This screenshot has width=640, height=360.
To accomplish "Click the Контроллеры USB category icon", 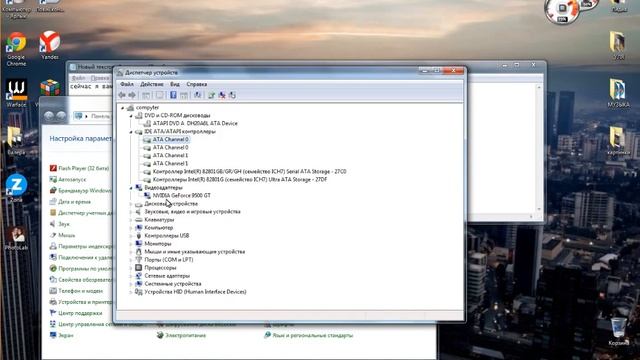I will point(138,236).
